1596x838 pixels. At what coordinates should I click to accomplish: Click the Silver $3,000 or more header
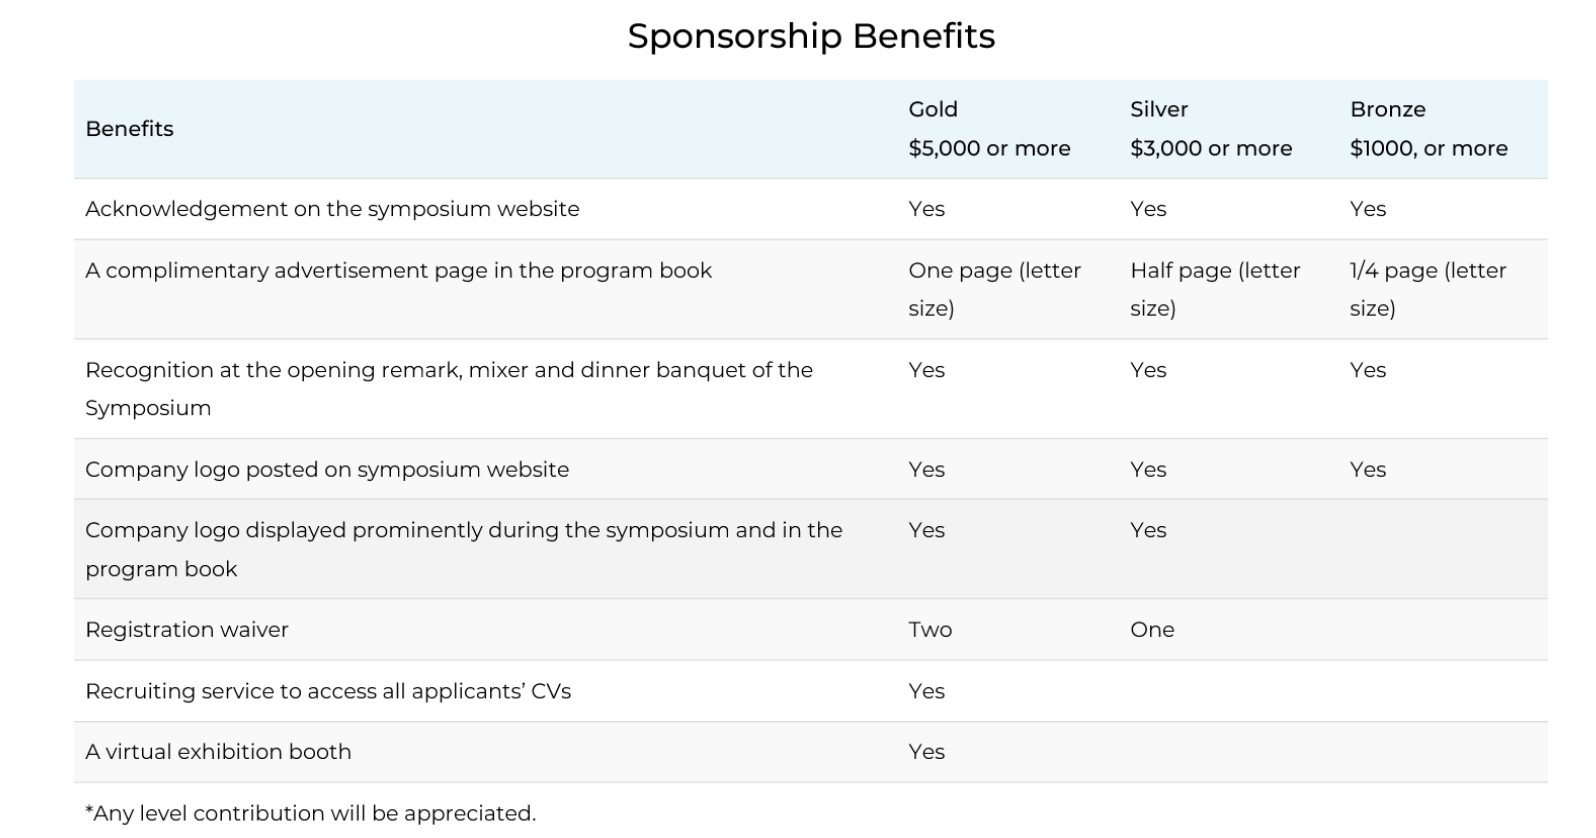[x=1210, y=128]
